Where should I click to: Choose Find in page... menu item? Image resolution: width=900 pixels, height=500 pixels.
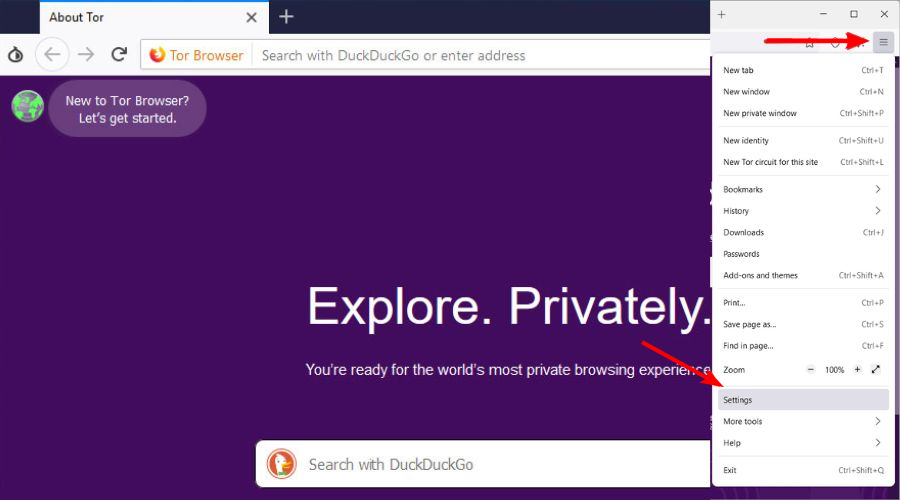[803, 346]
